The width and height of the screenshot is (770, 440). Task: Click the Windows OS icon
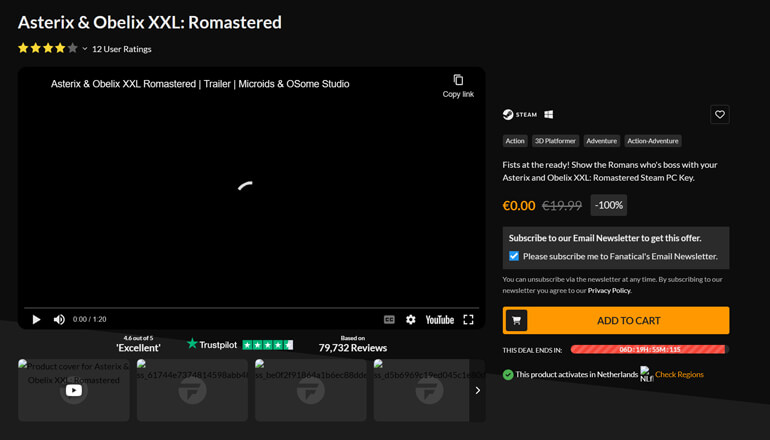point(549,114)
